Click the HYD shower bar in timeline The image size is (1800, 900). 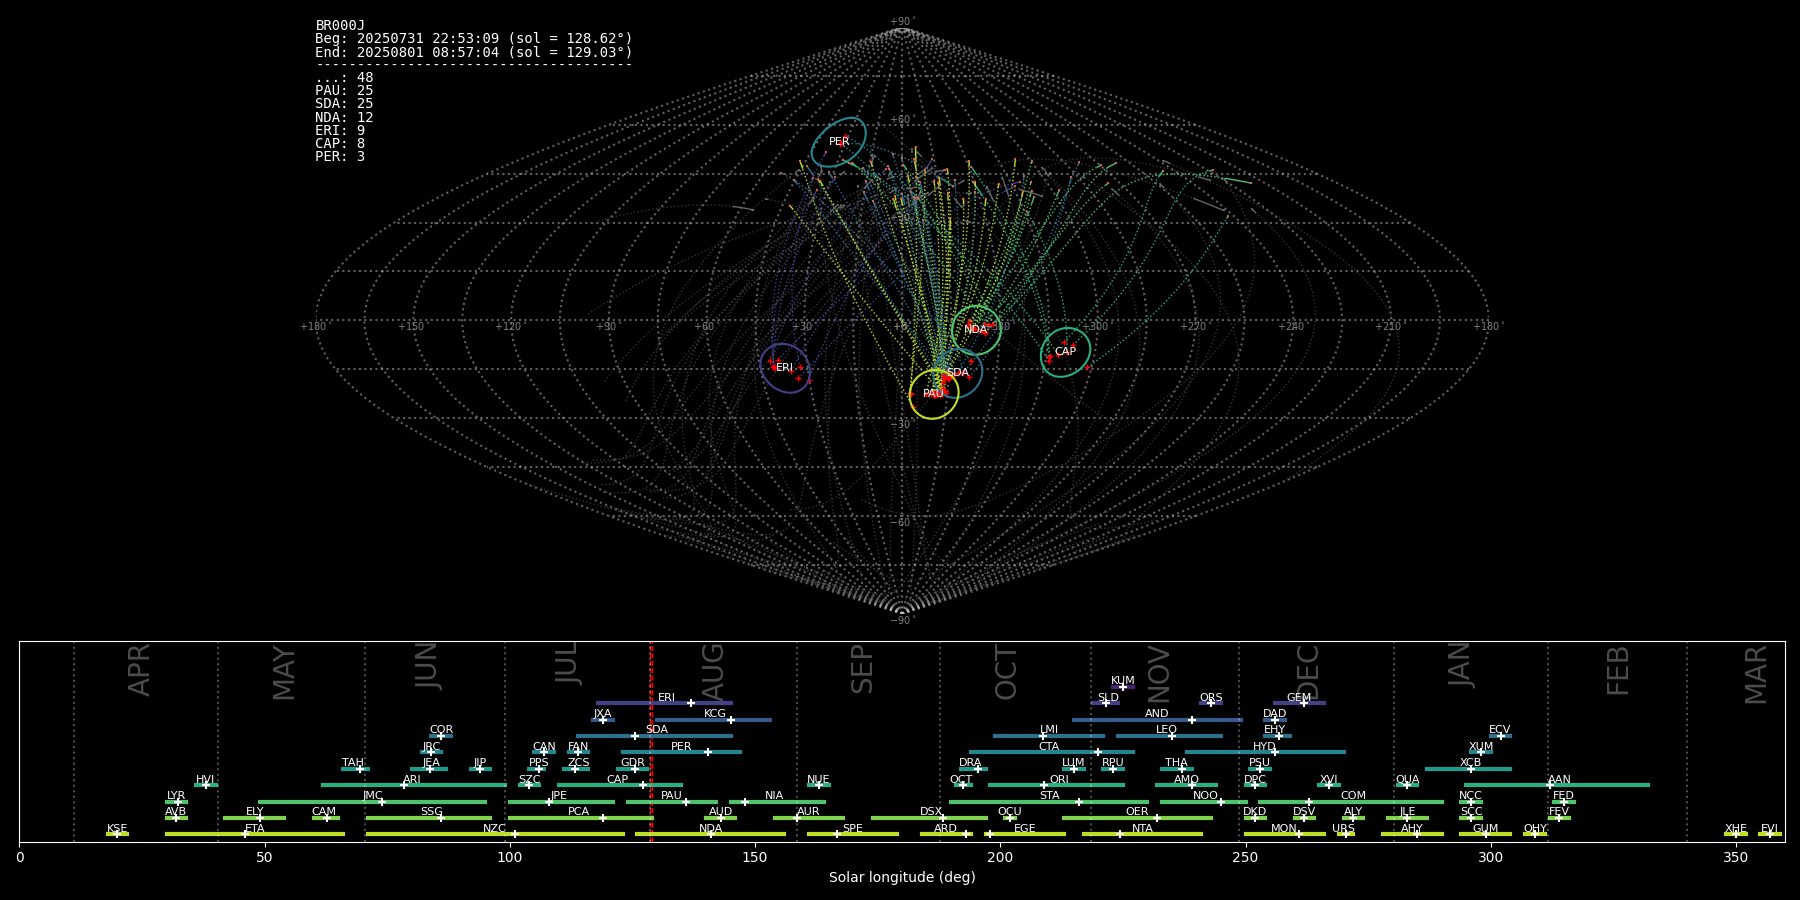[1265, 752]
